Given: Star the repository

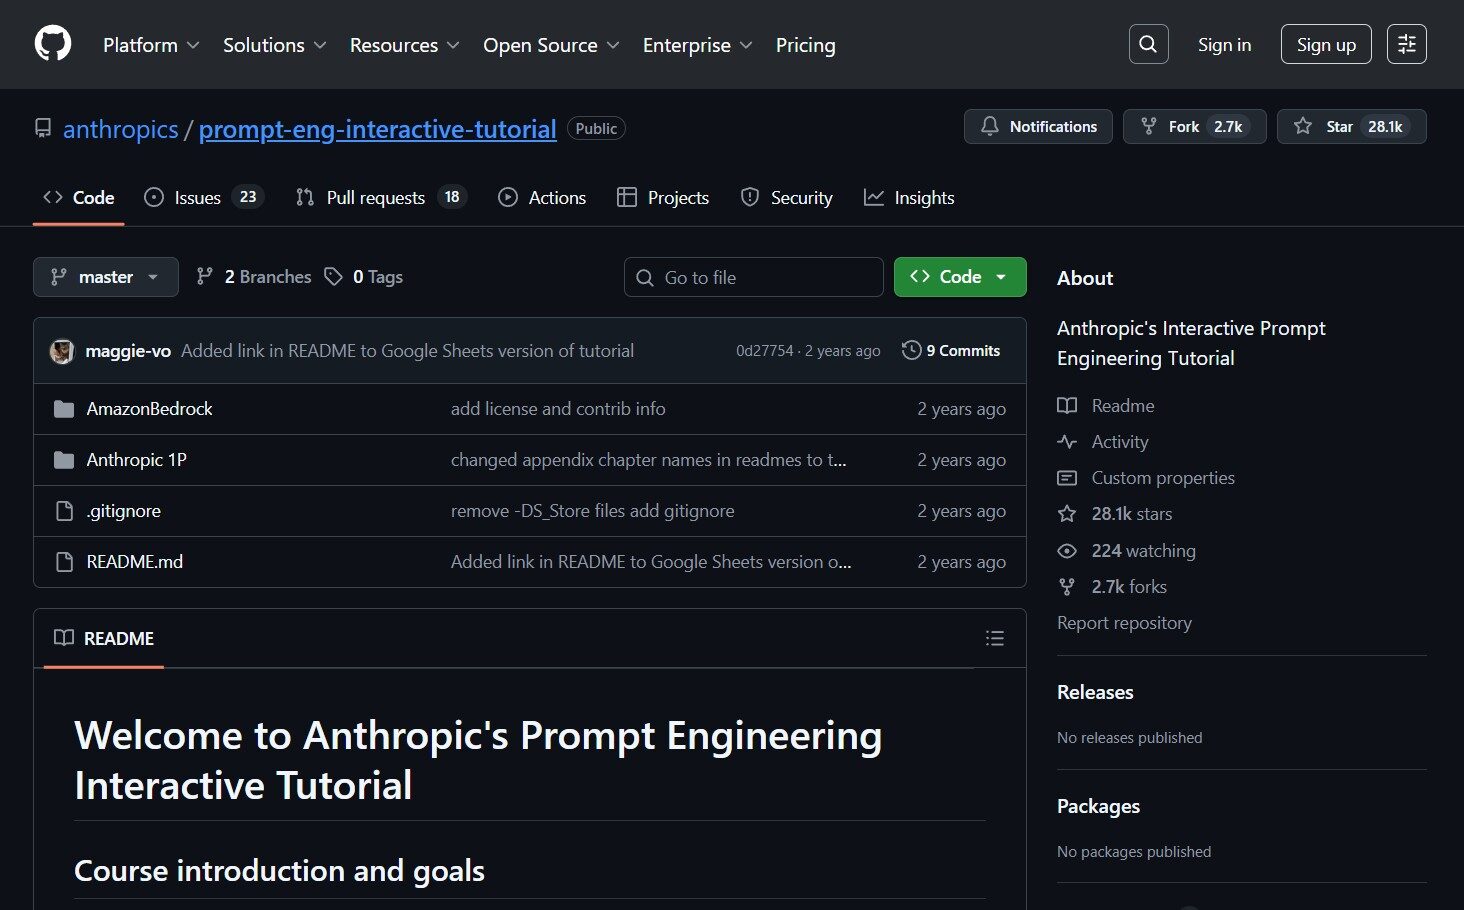Looking at the screenshot, I should coord(1351,127).
